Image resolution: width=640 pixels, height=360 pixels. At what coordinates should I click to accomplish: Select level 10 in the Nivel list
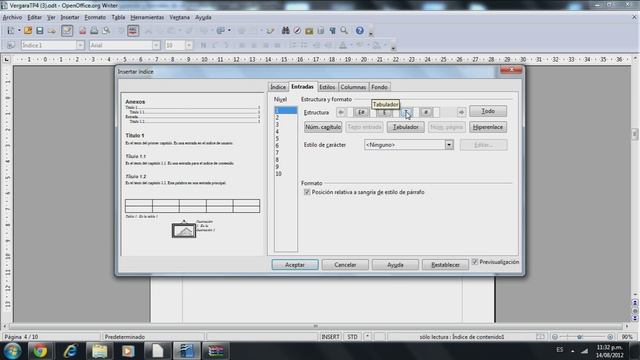(x=285, y=174)
